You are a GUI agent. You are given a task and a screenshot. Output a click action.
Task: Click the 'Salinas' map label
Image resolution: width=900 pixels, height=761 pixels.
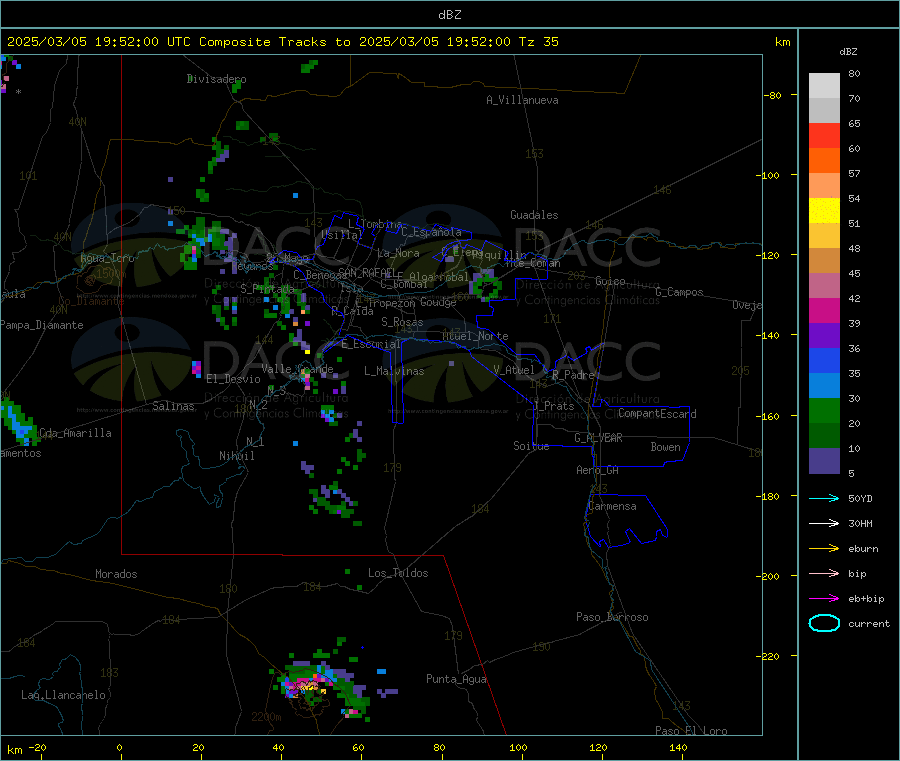173,406
